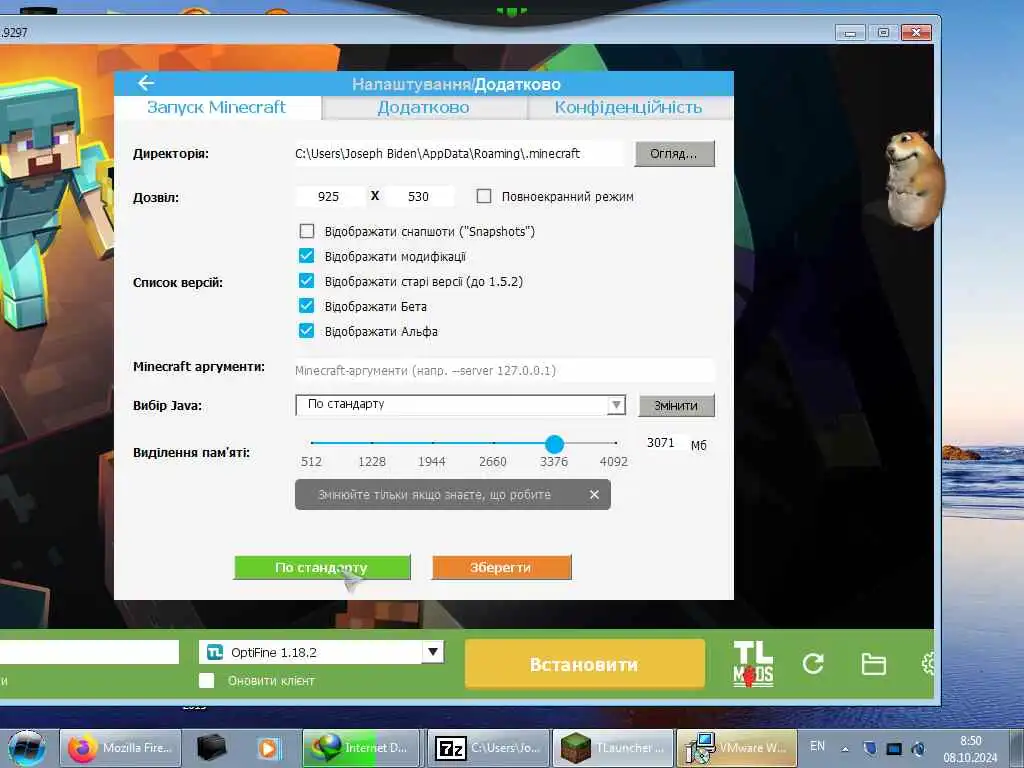Click the memory allocation slider handle

click(x=554, y=444)
